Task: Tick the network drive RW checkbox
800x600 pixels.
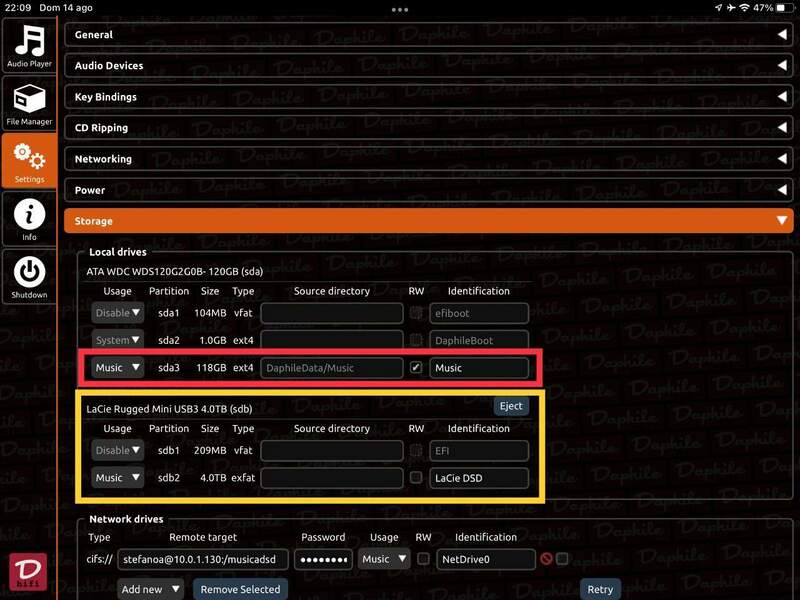Action: [424, 559]
